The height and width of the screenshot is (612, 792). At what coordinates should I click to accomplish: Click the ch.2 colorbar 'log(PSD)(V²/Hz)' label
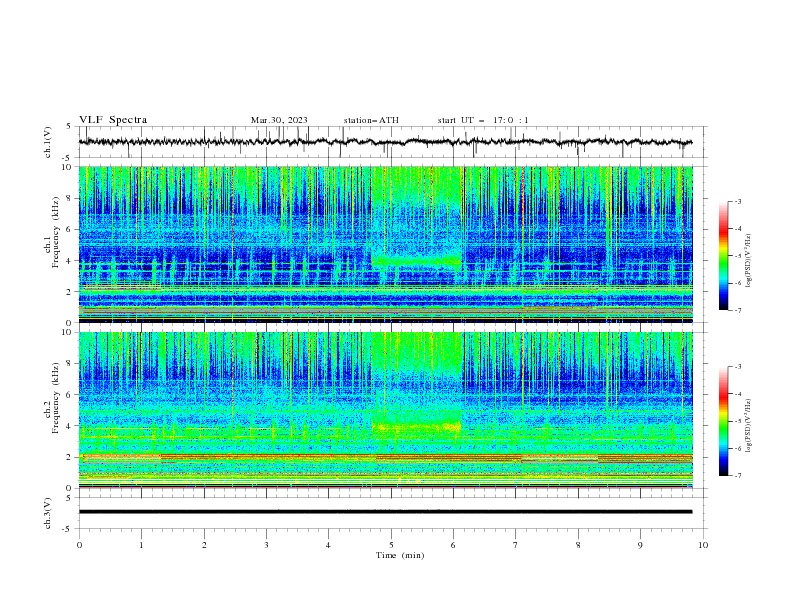[749, 426]
